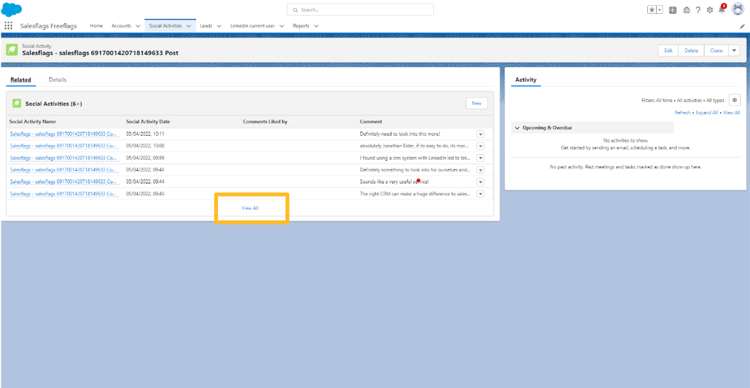
Task: Click the Comments Liked by column header
Action: coord(265,122)
